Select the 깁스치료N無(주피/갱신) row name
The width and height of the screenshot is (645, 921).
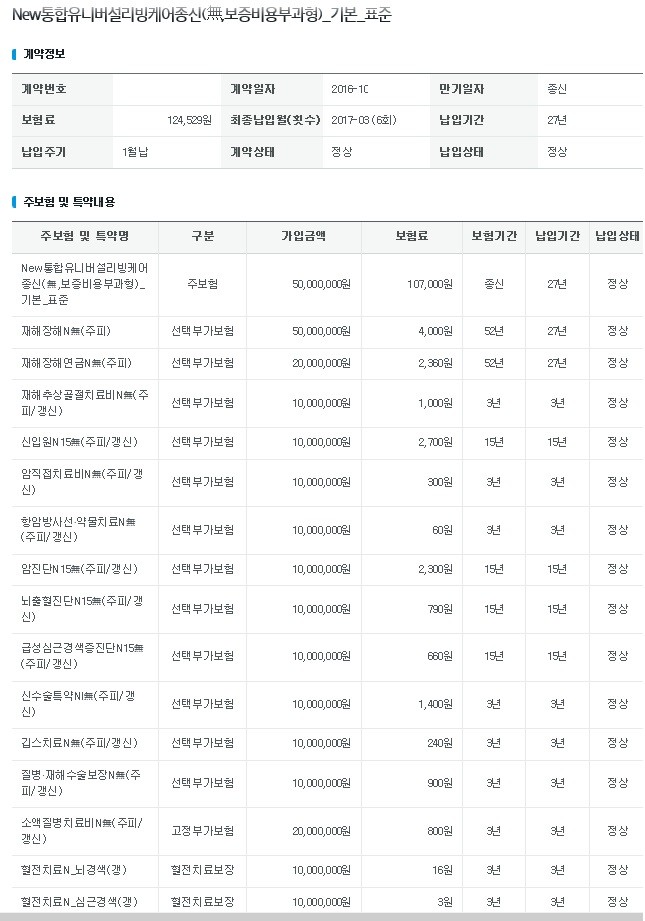79,742
